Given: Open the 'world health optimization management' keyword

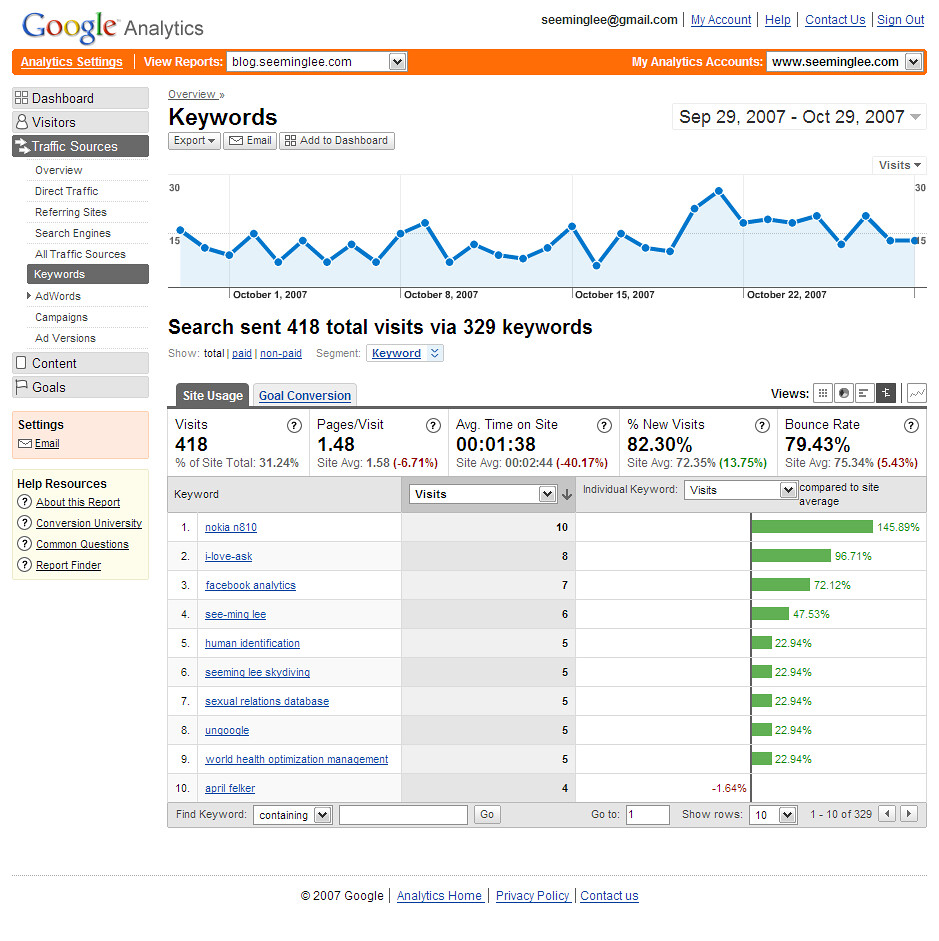Looking at the screenshot, I should (x=296, y=759).
